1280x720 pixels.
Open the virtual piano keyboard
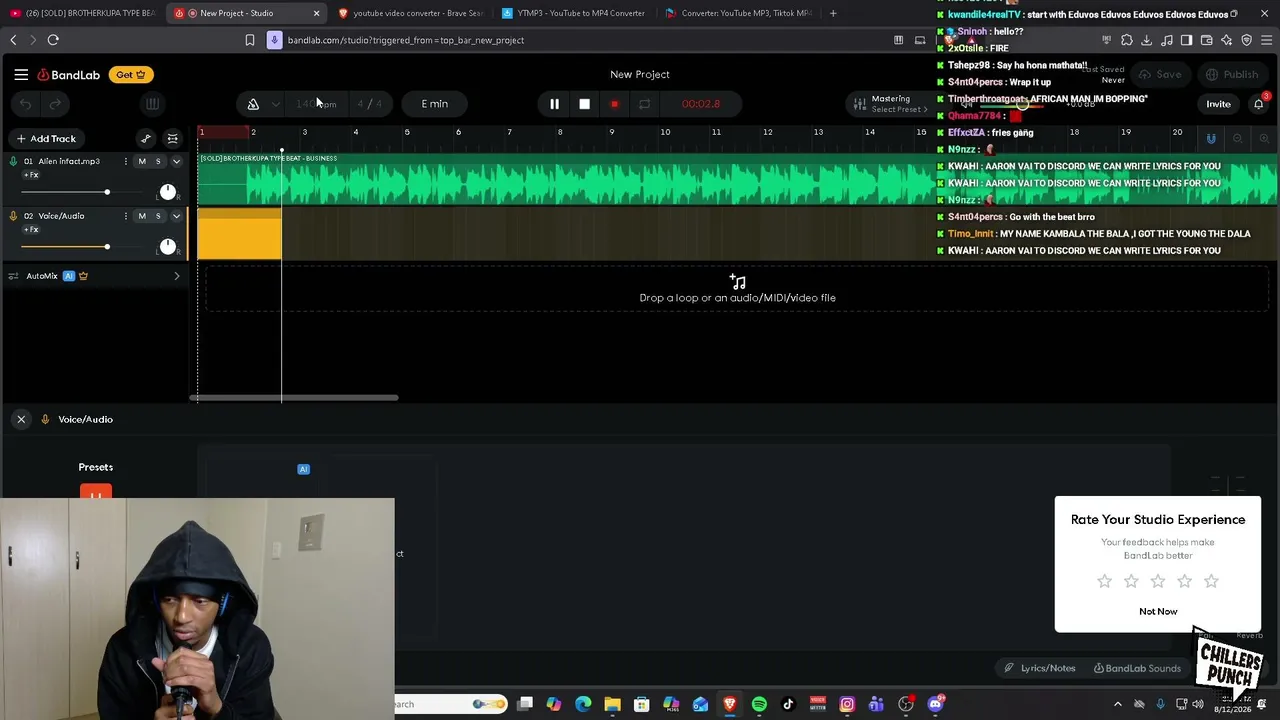click(152, 104)
